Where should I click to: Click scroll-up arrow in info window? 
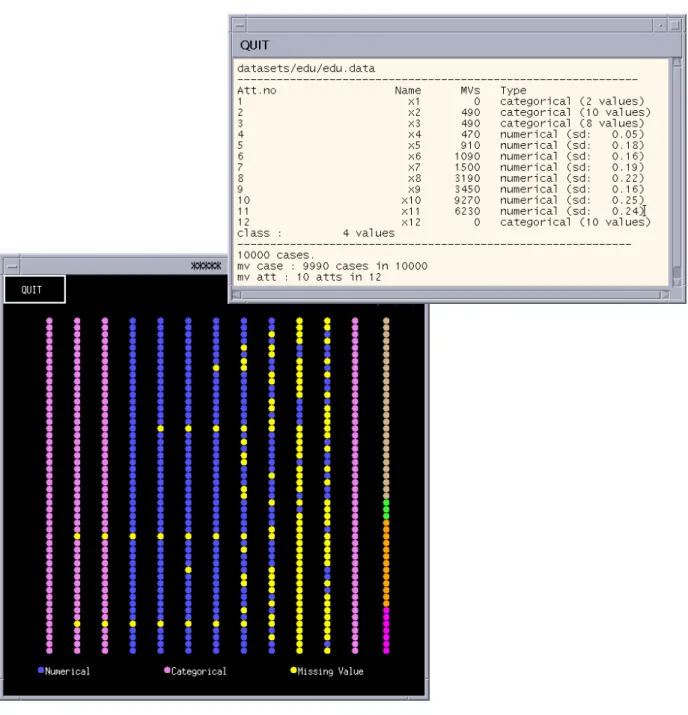click(677, 62)
